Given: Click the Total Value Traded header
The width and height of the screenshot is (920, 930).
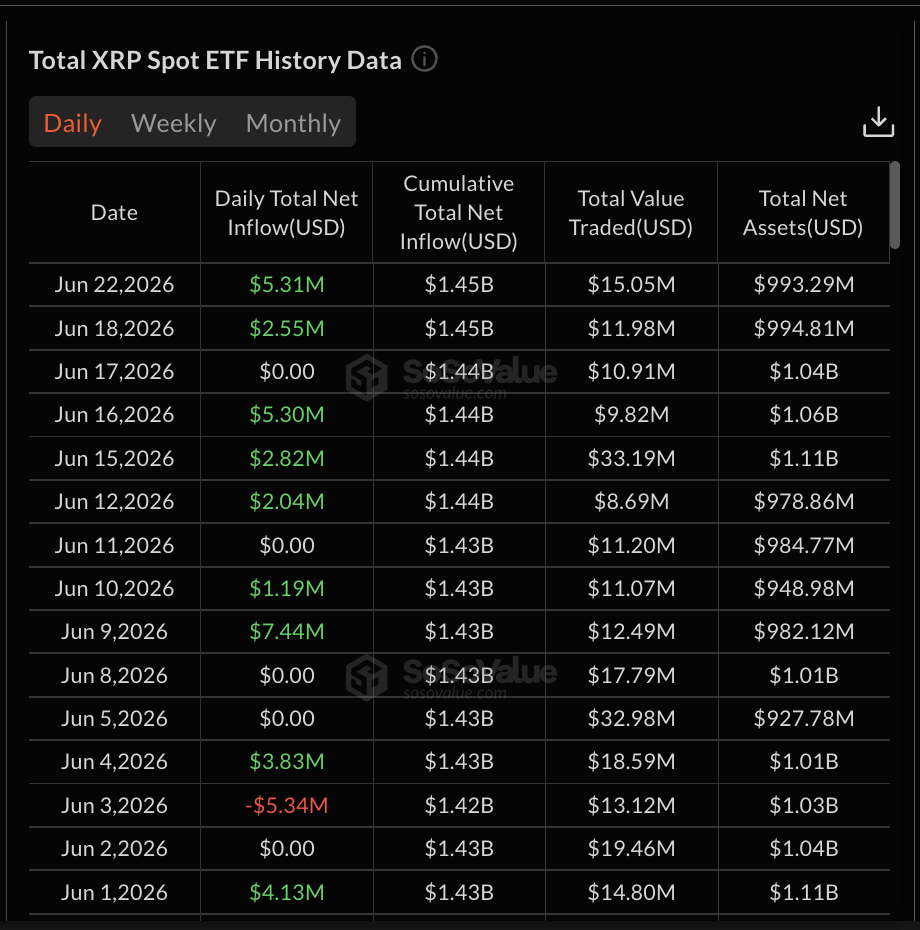Looking at the screenshot, I should 631,212.
